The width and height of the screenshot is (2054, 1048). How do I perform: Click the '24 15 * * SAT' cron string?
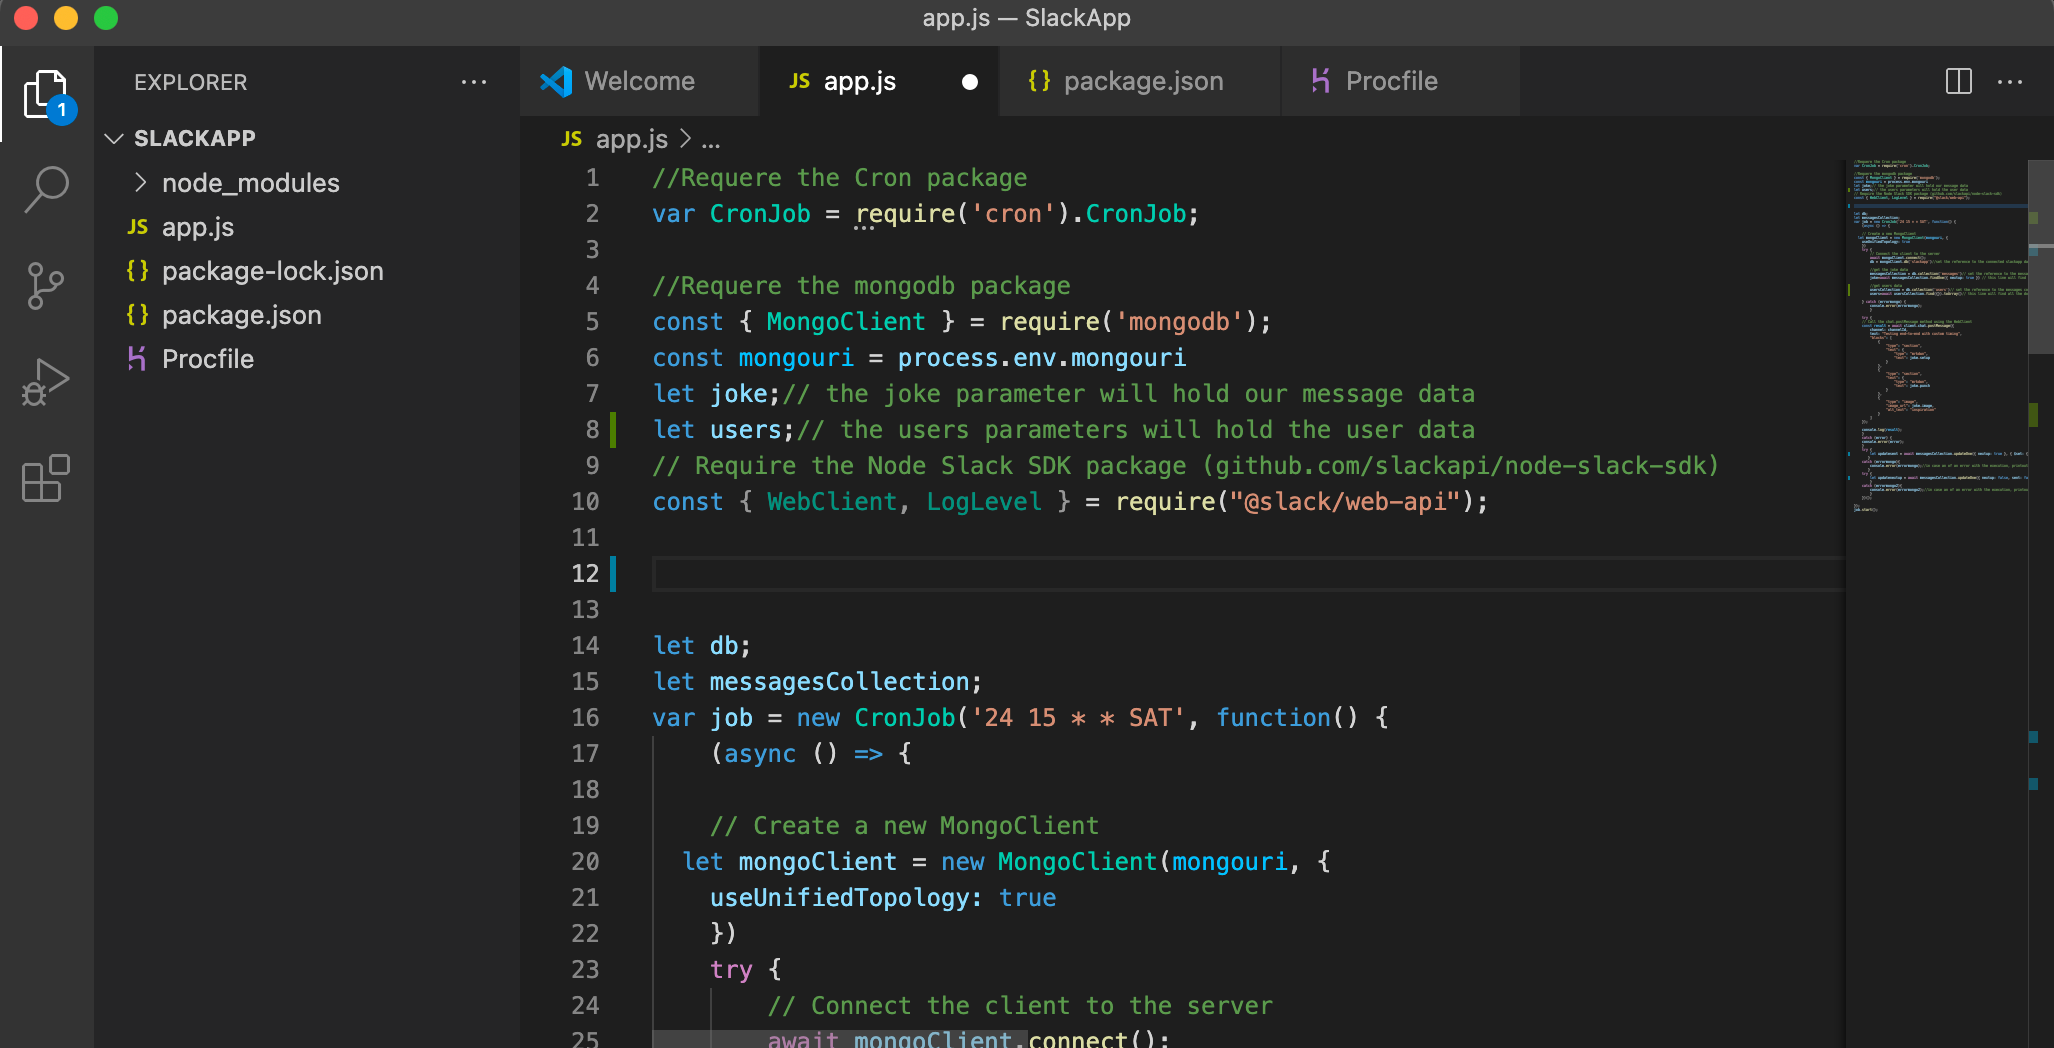click(x=1078, y=718)
